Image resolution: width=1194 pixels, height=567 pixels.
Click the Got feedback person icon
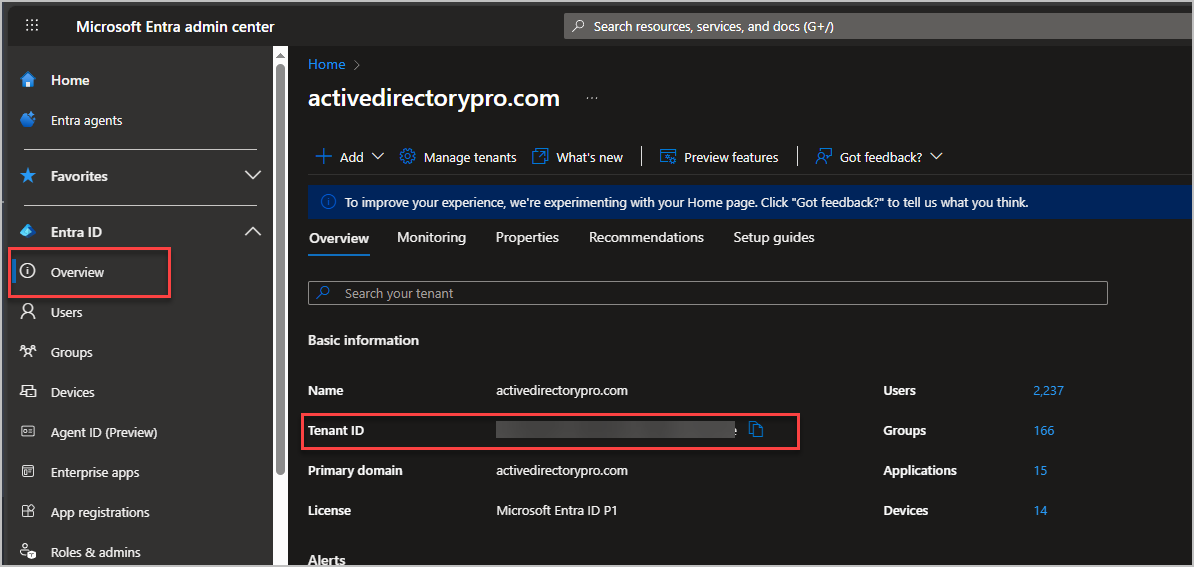click(x=822, y=157)
